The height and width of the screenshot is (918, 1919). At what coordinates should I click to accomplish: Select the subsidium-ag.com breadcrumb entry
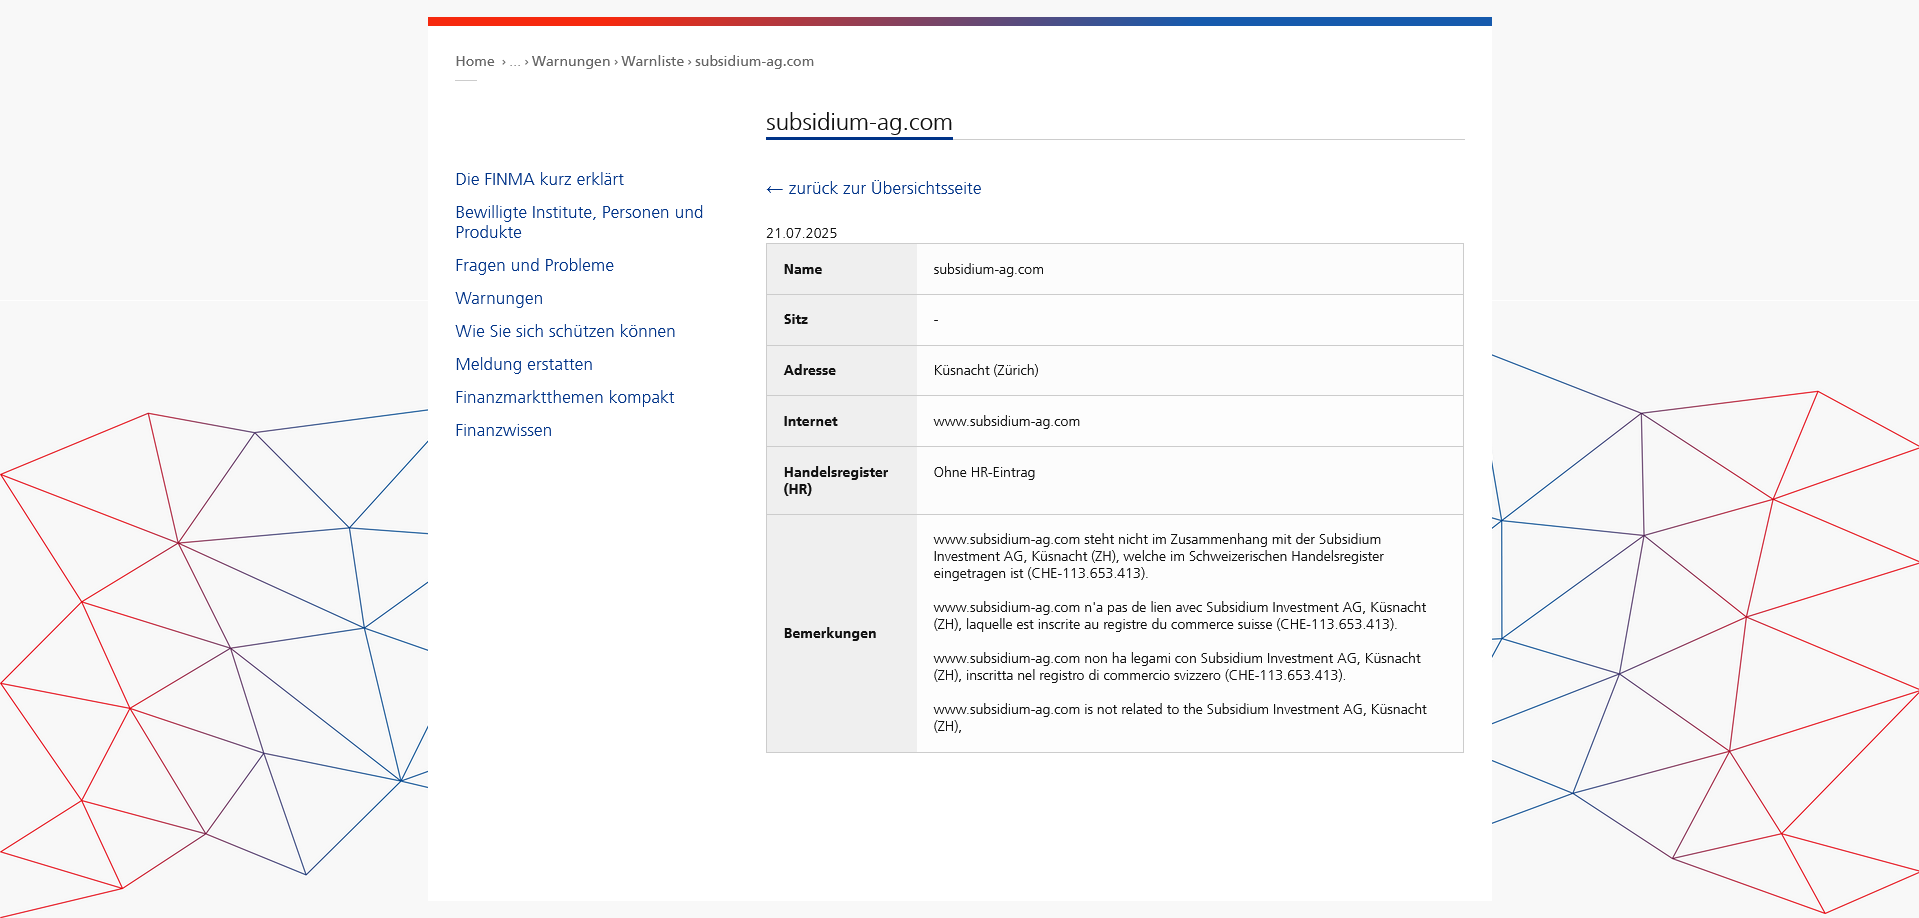point(754,61)
